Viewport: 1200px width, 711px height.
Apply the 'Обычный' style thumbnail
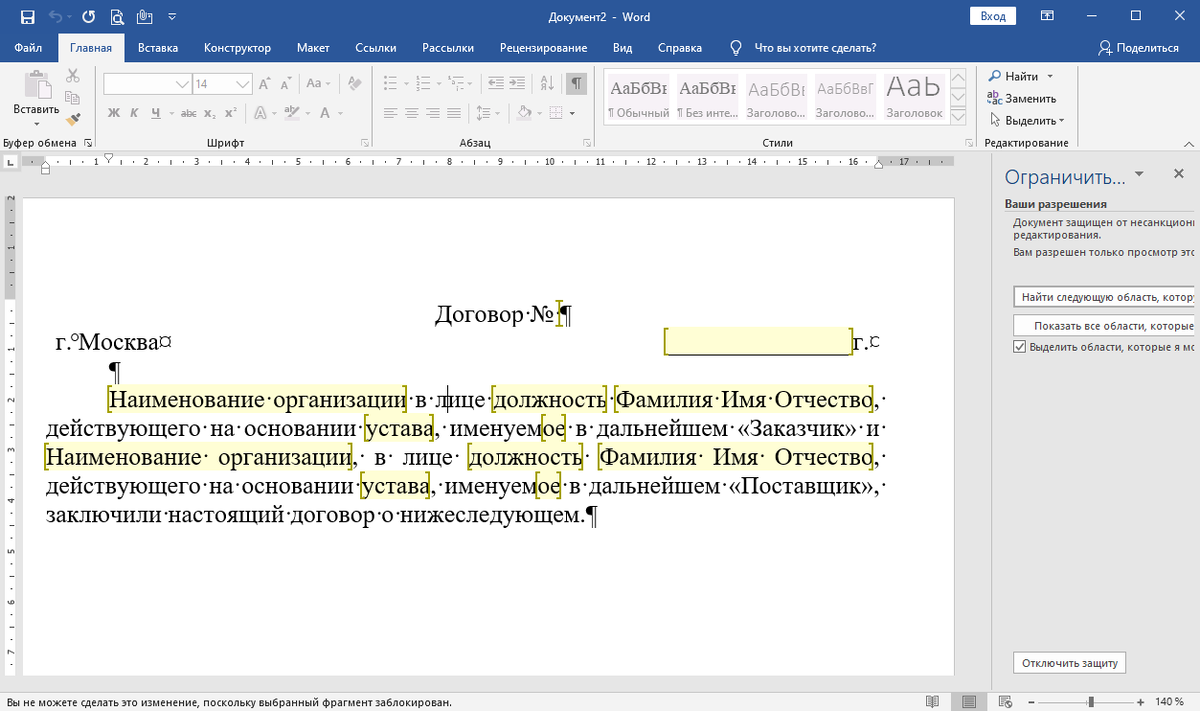click(638, 98)
